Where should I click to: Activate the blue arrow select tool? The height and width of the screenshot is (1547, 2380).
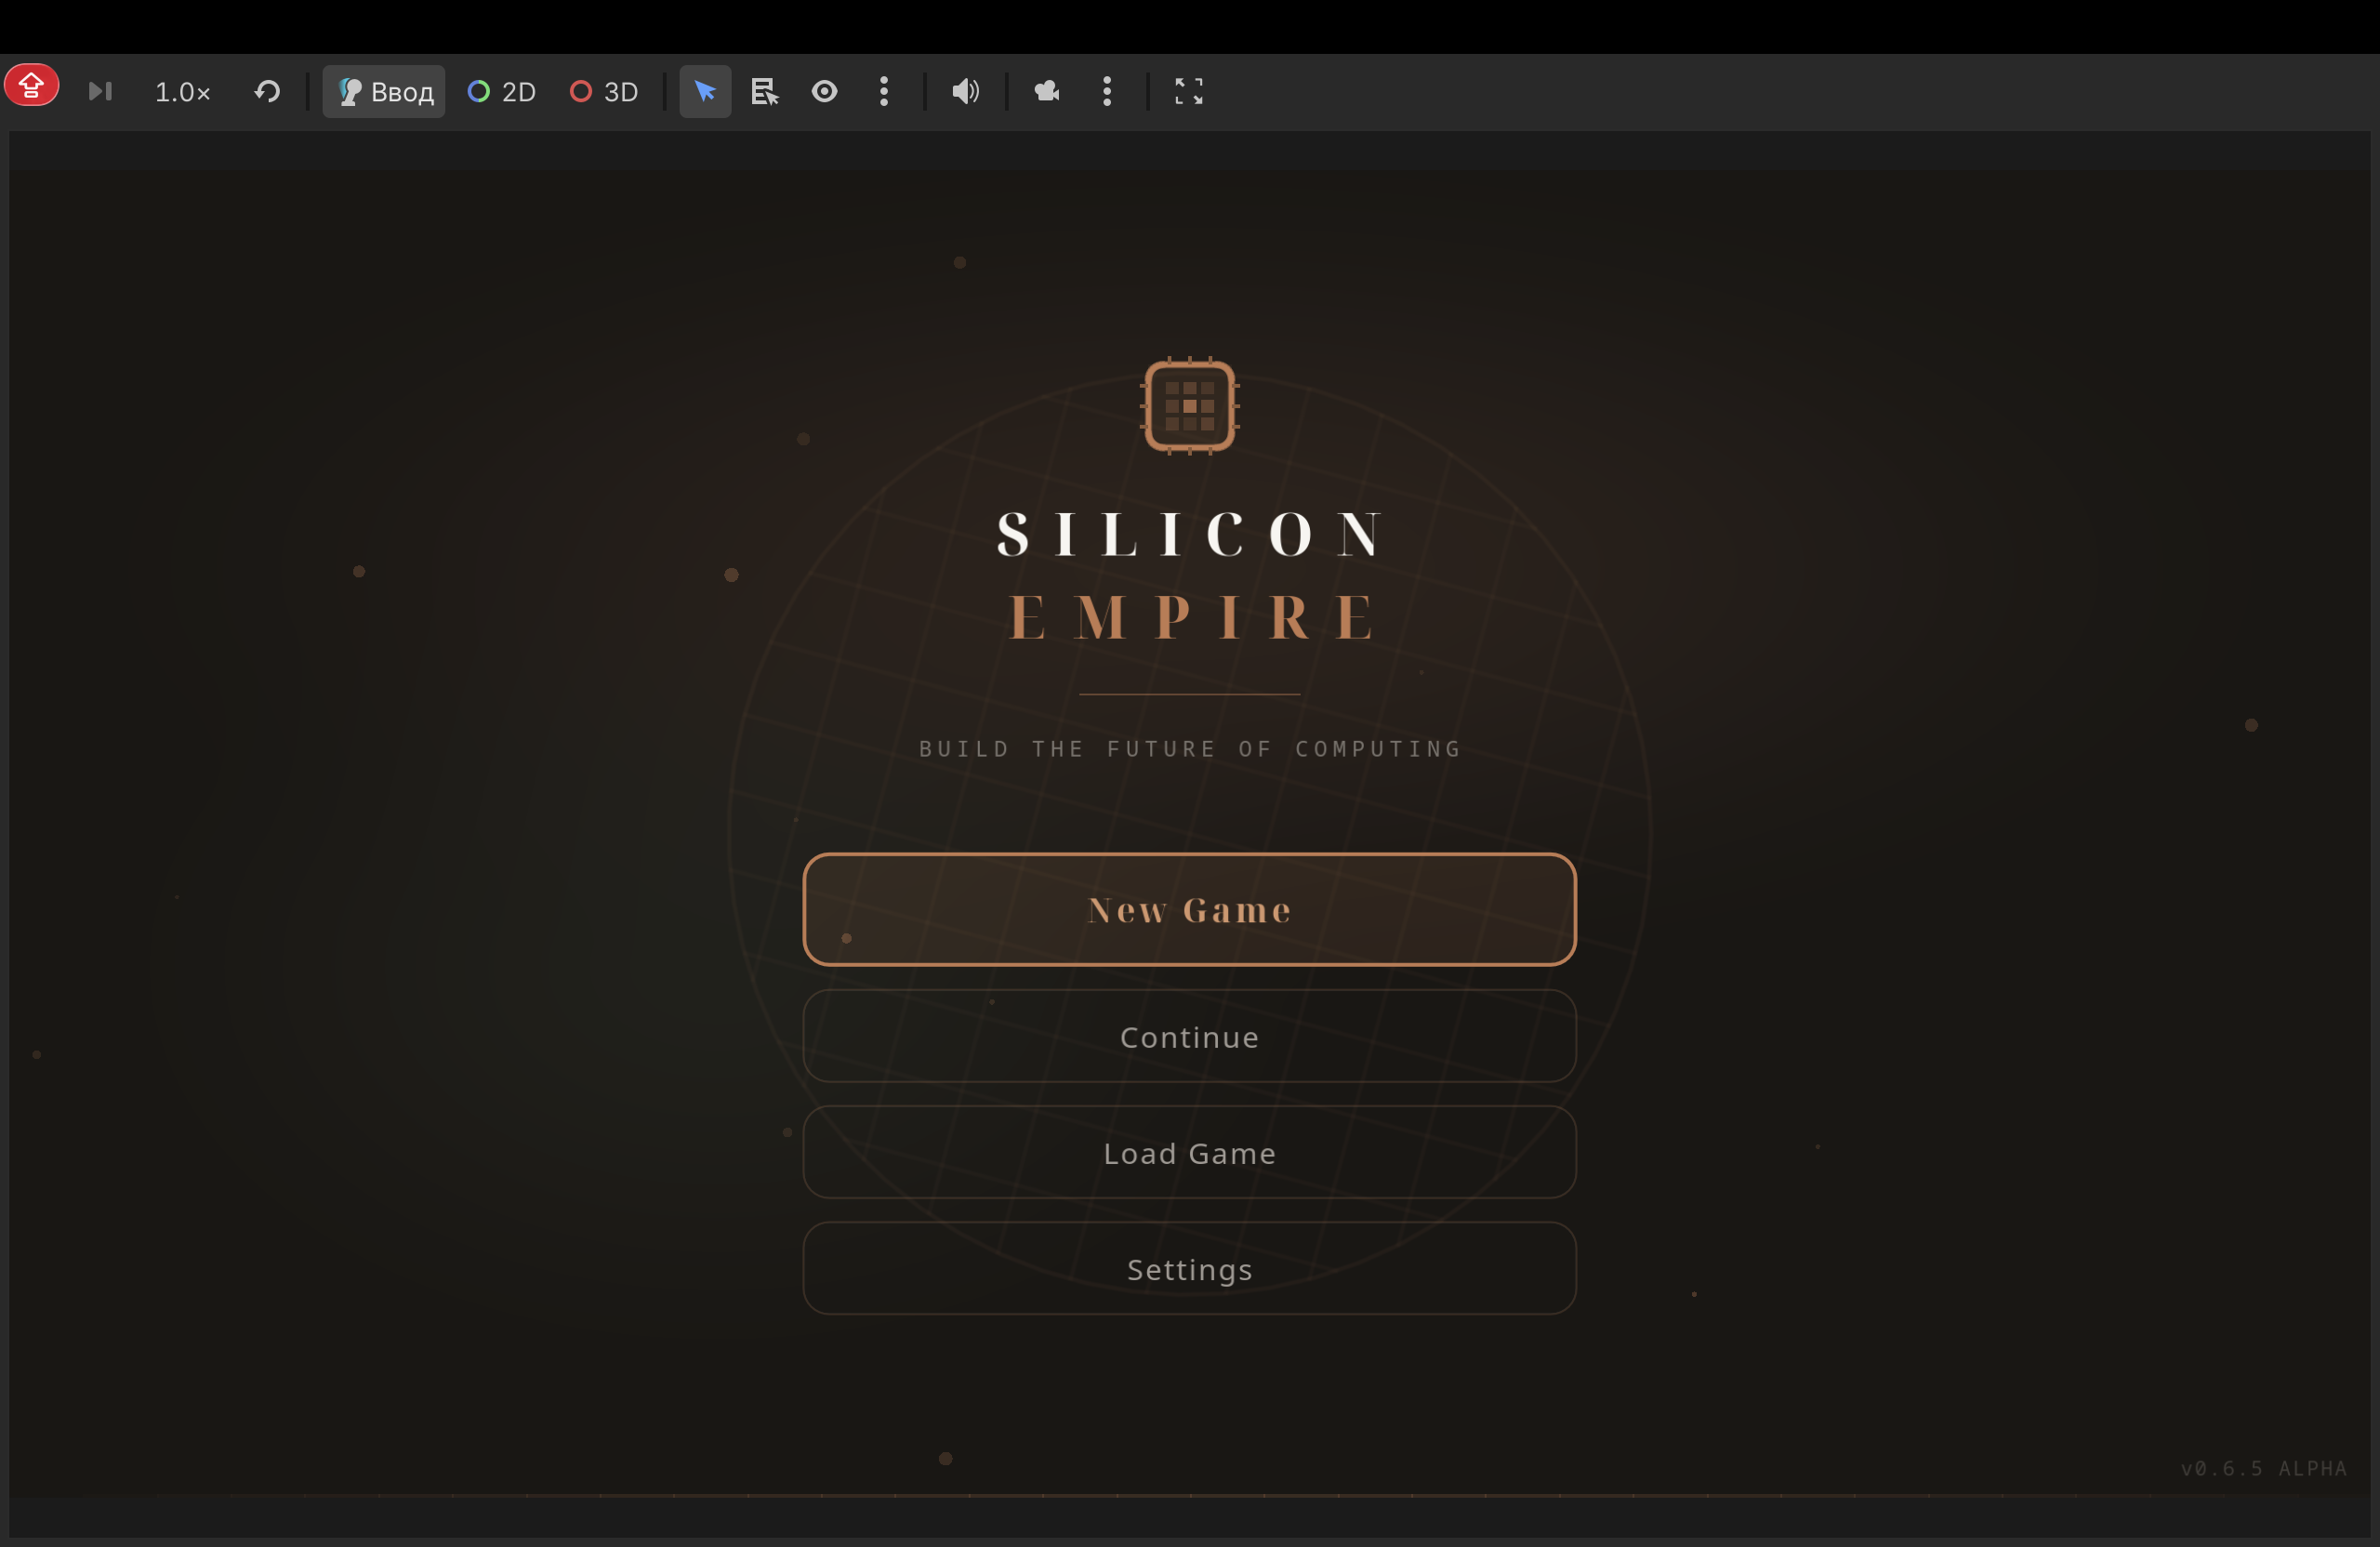705,92
